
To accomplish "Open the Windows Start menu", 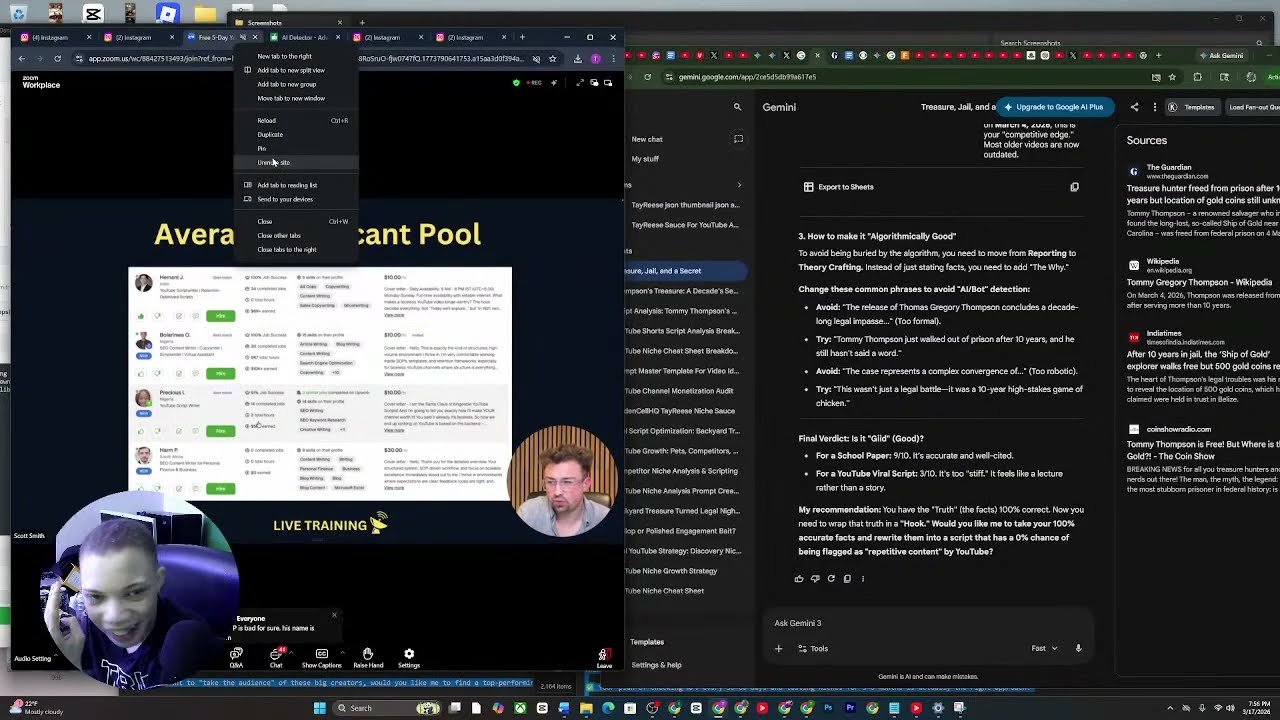I will 320,708.
